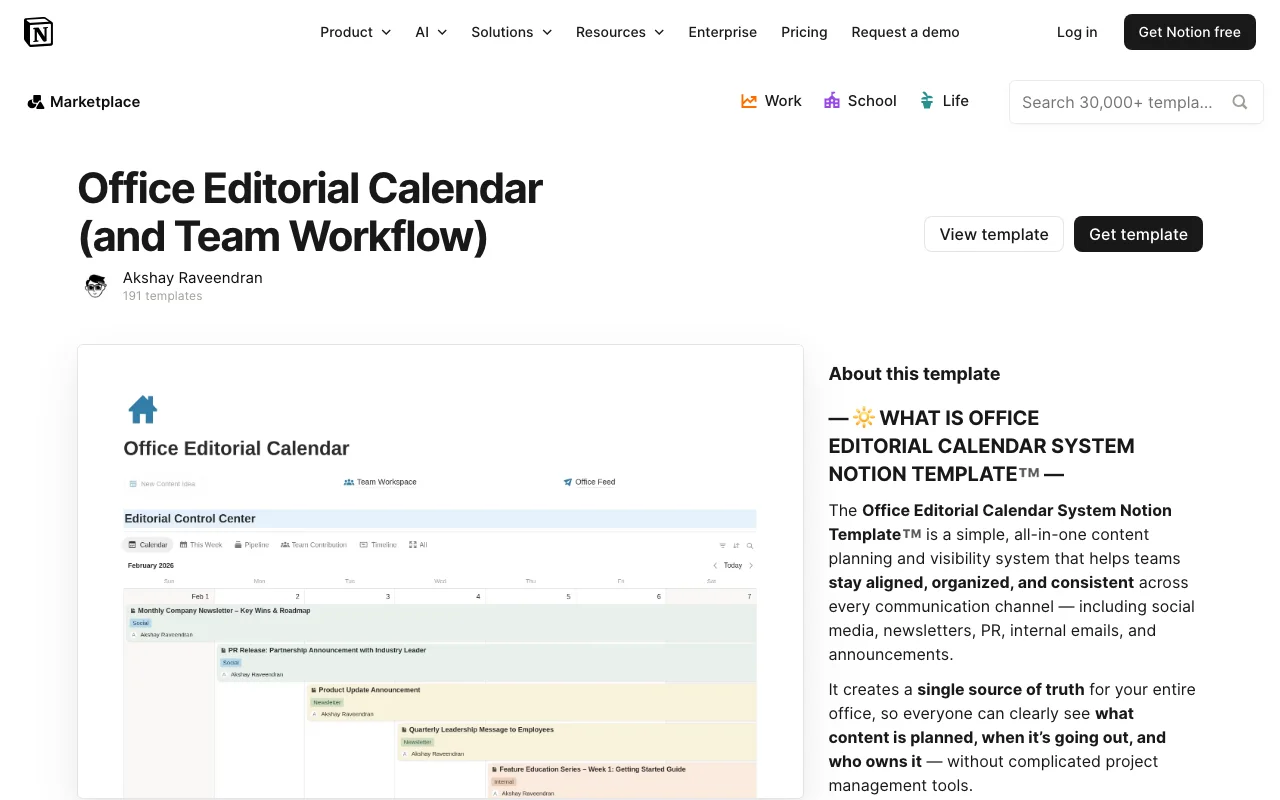Open Akshay Raveendran creator profile link
The image size is (1280, 800).
(193, 278)
